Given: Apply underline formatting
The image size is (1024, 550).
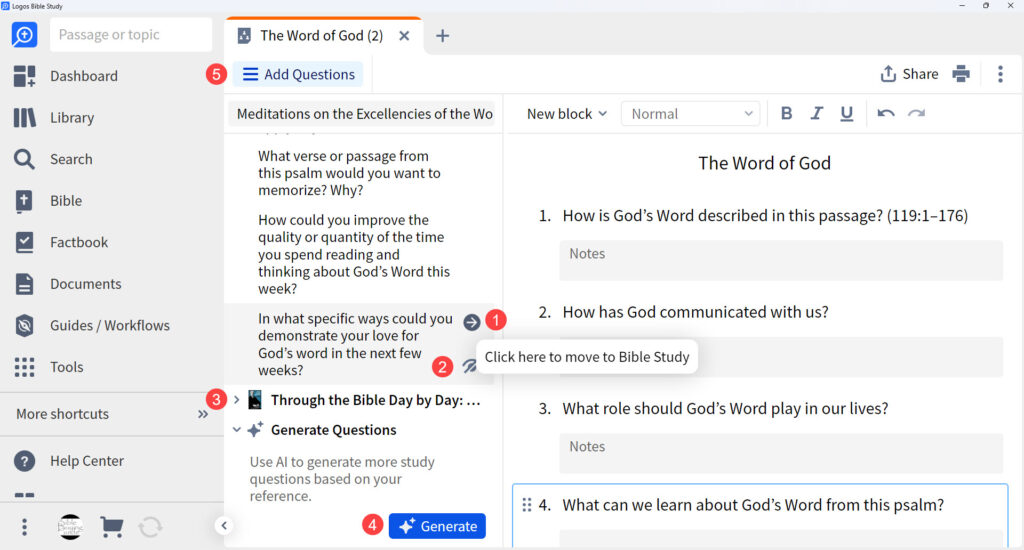Looking at the screenshot, I should (846, 114).
